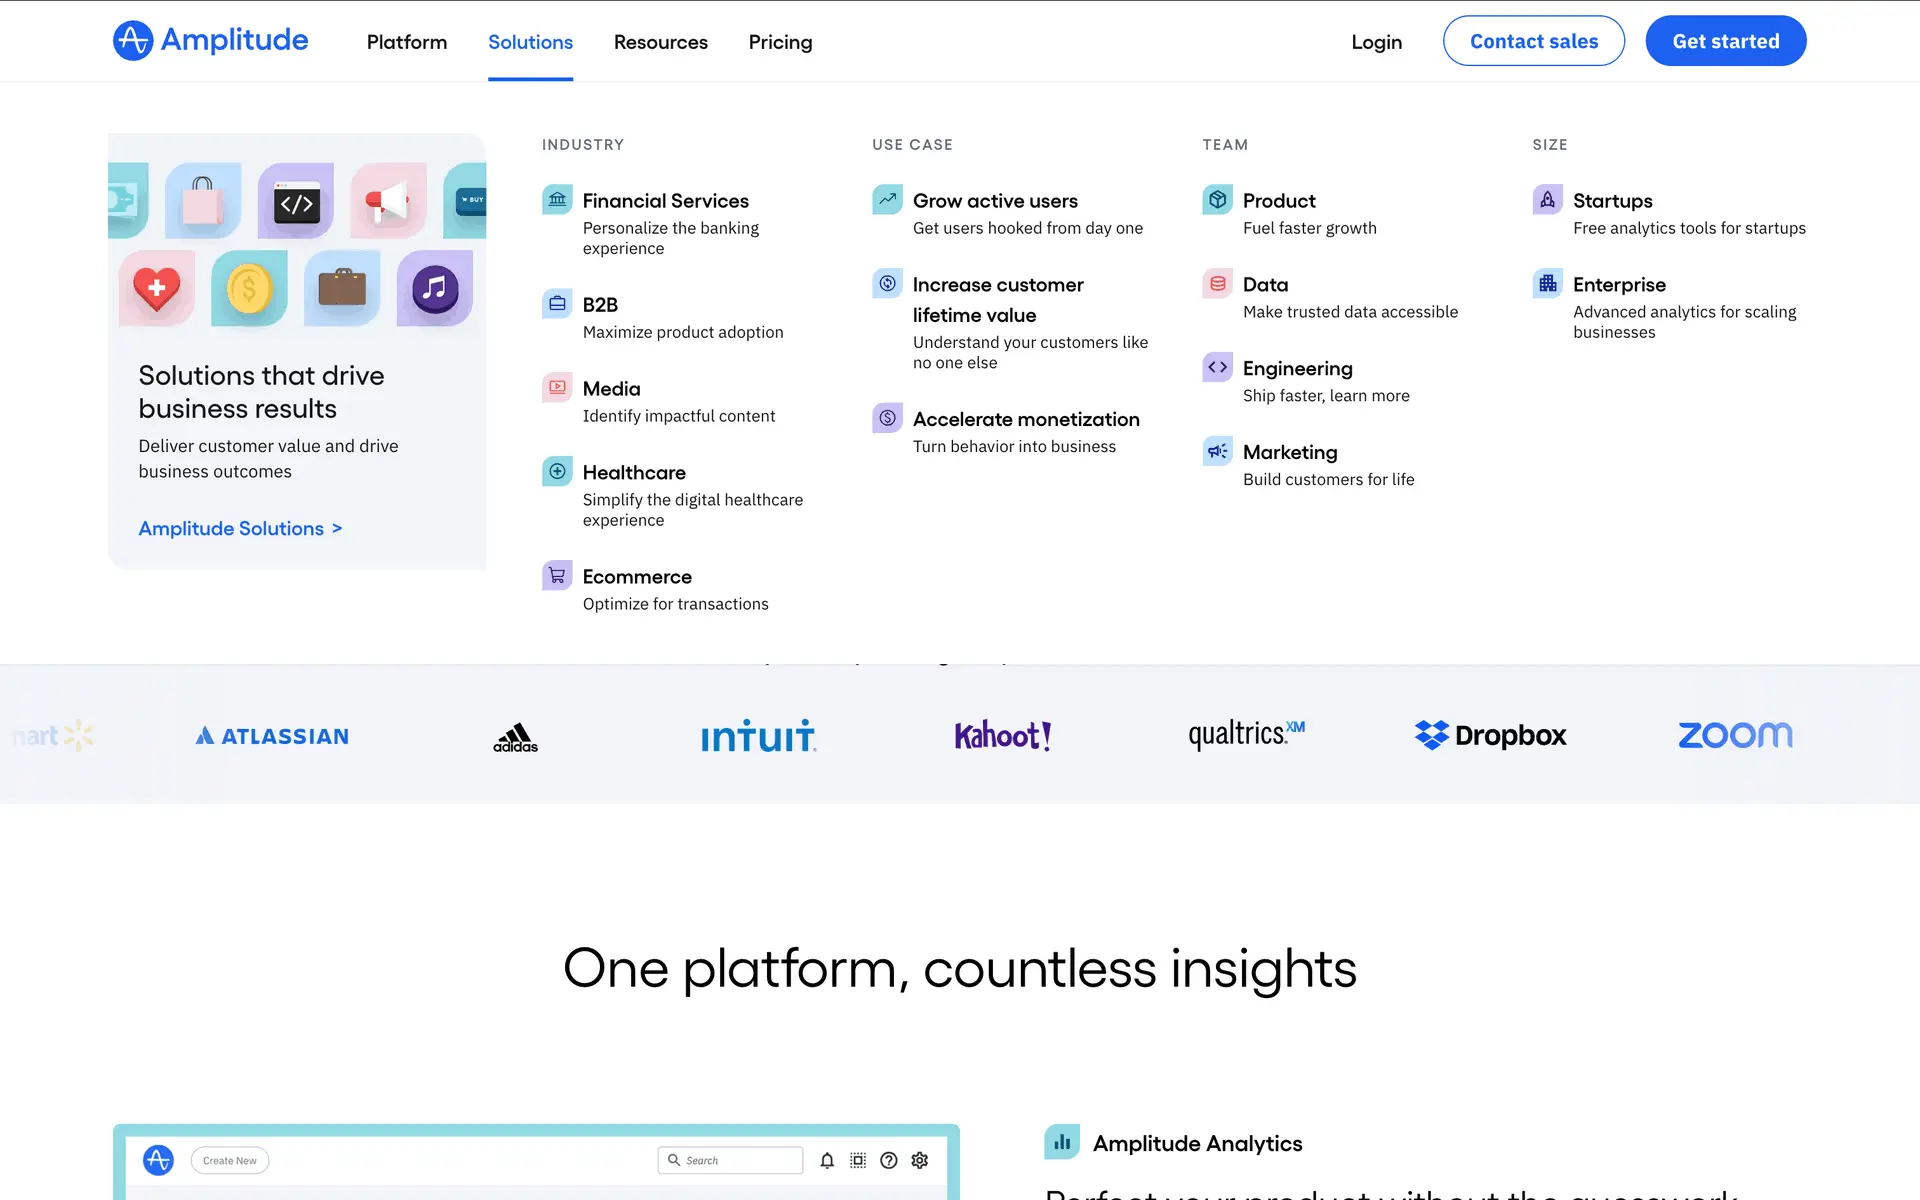Click the Ecommerce shopping cart icon
Image resolution: width=1920 pixels, height=1200 pixels.
pyautogui.click(x=557, y=576)
